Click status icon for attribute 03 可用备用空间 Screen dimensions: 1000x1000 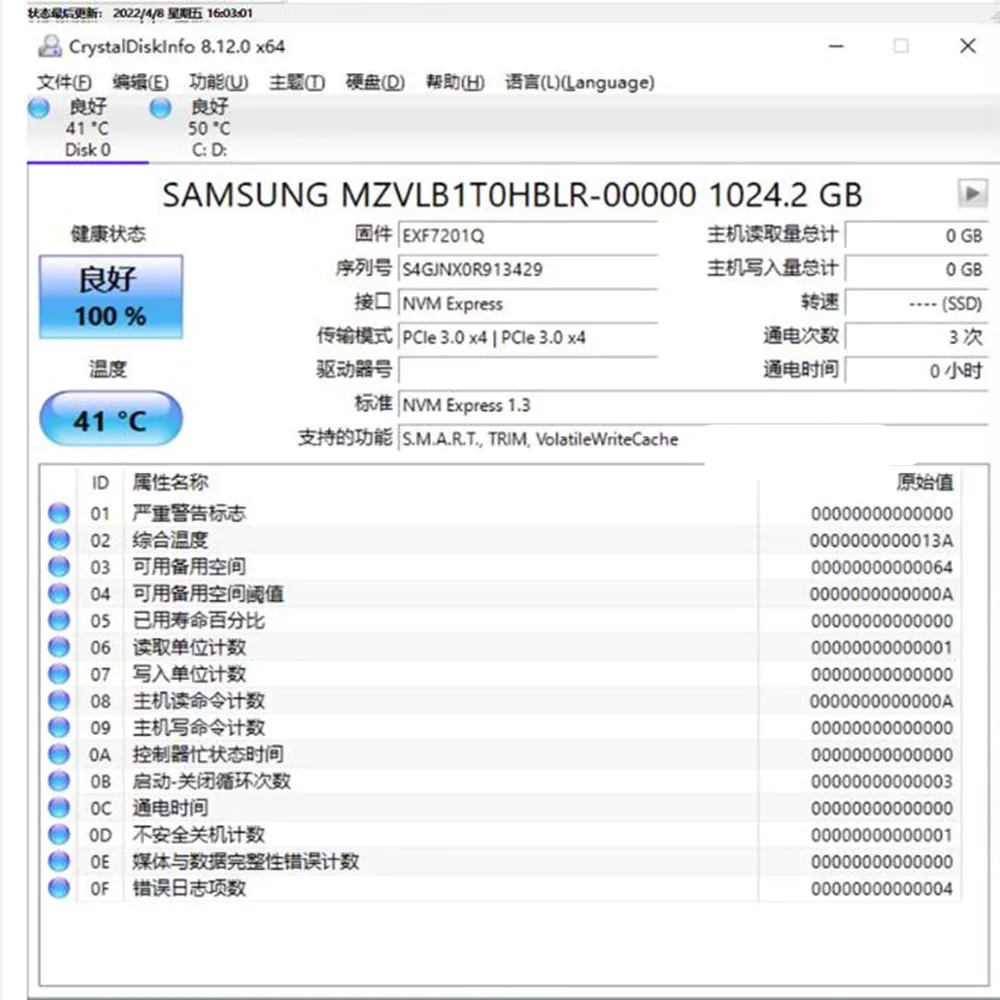pos(59,567)
